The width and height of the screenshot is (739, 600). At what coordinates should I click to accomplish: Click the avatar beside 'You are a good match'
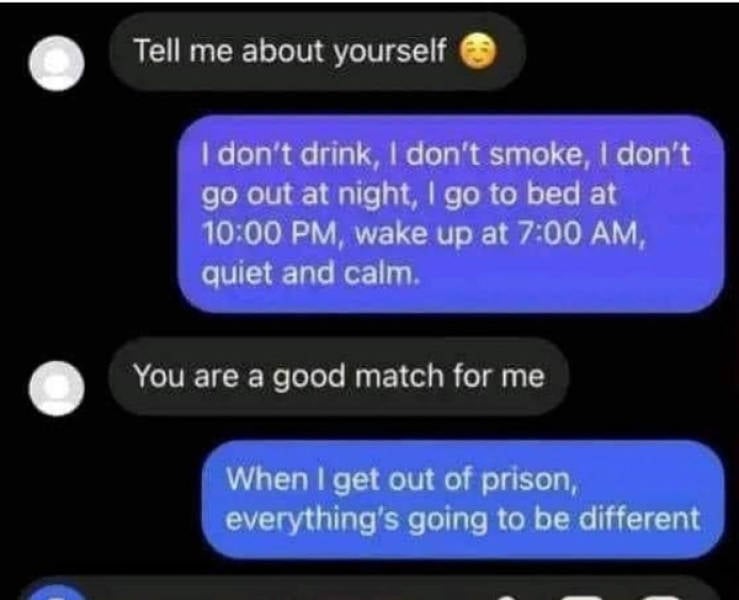(57, 388)
